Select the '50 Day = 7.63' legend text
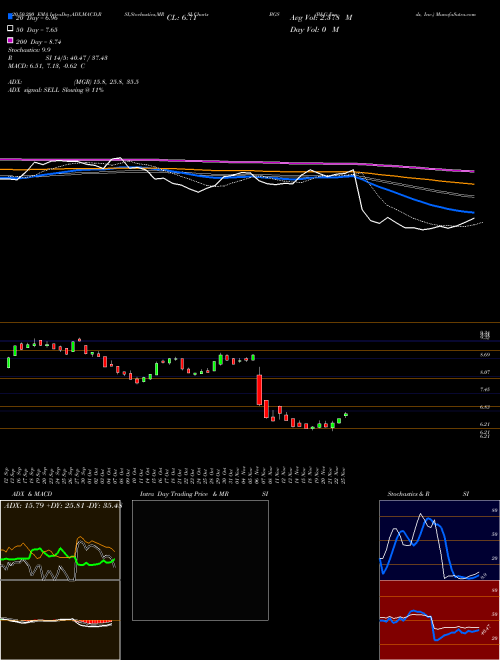The height and width of the screenshot is (660, 500). click(37, 30)
